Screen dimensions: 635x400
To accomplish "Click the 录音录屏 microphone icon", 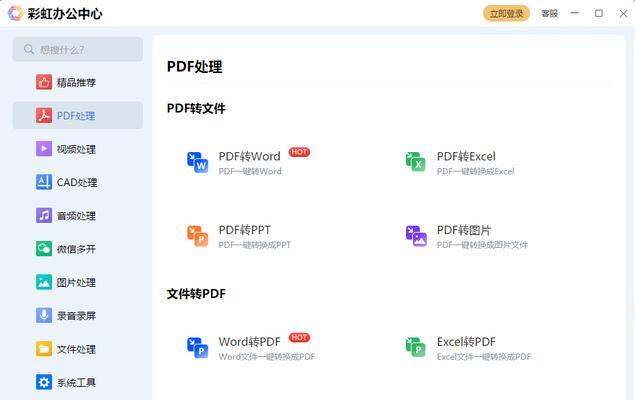I will (x=44, y=315).
